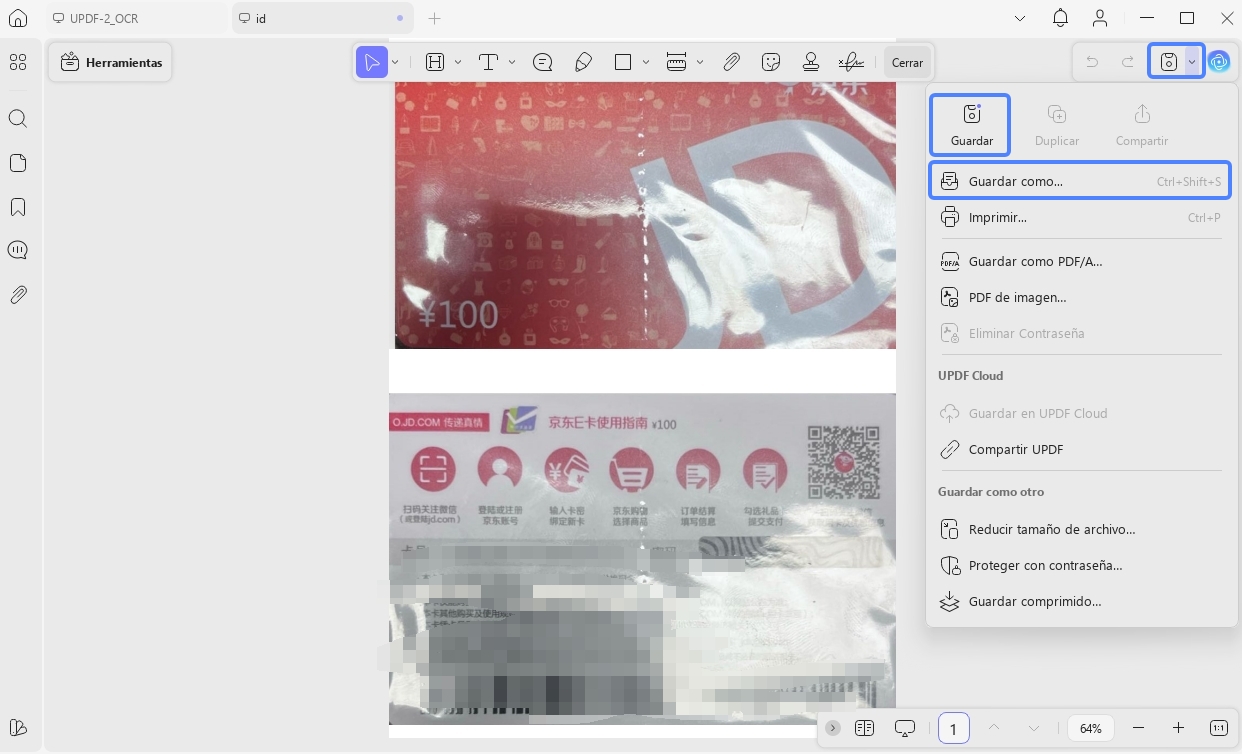Expand the bottom bar collapse arrow
Image resolution: width=1242 pixels, height=754 pixels.
point(833,728)
